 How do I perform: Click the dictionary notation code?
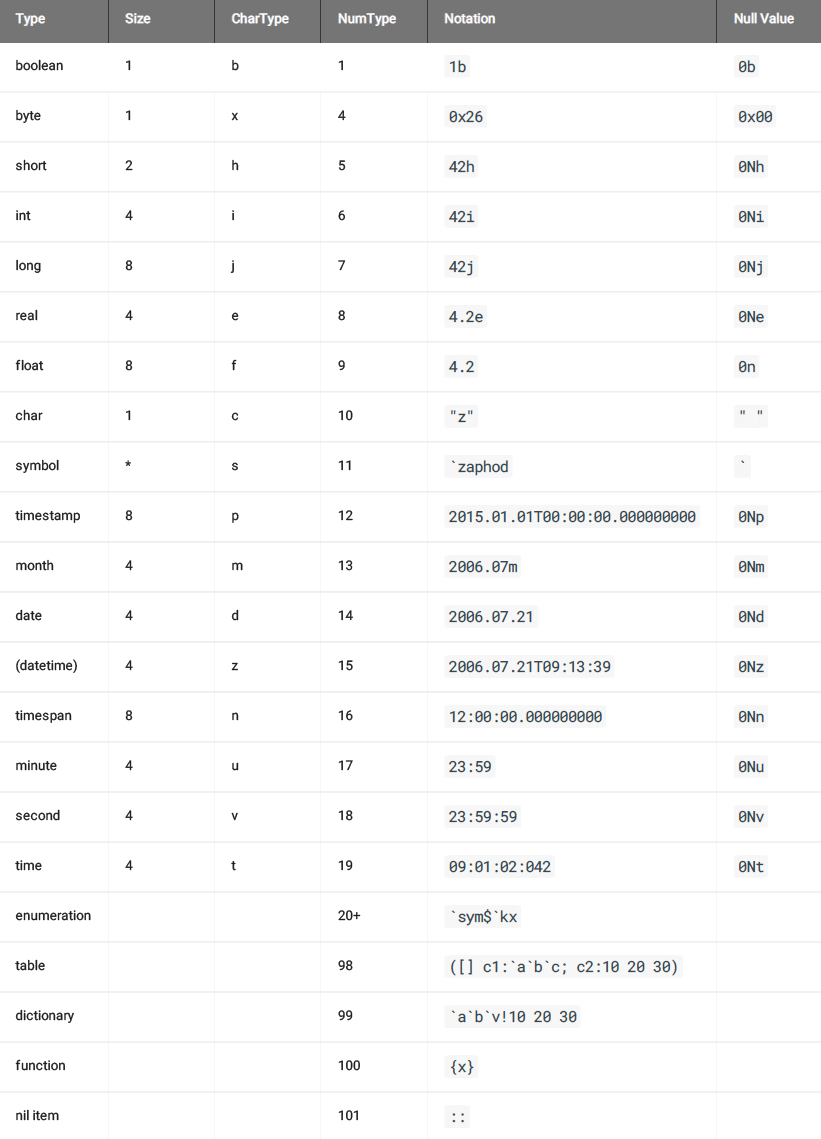[x=513, y=1017]
